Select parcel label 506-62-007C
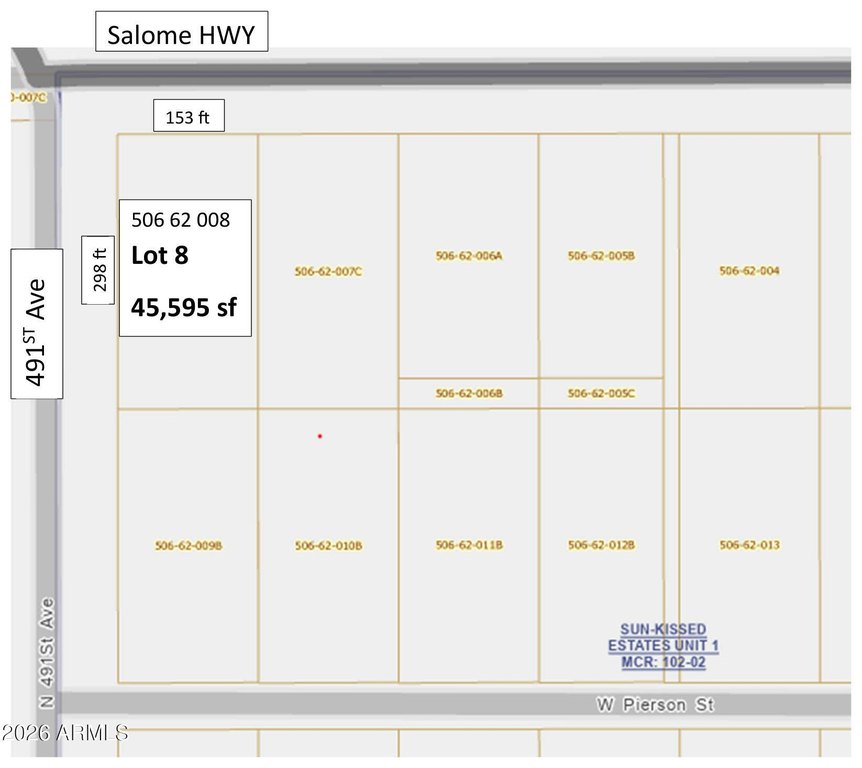 [328, 272]
